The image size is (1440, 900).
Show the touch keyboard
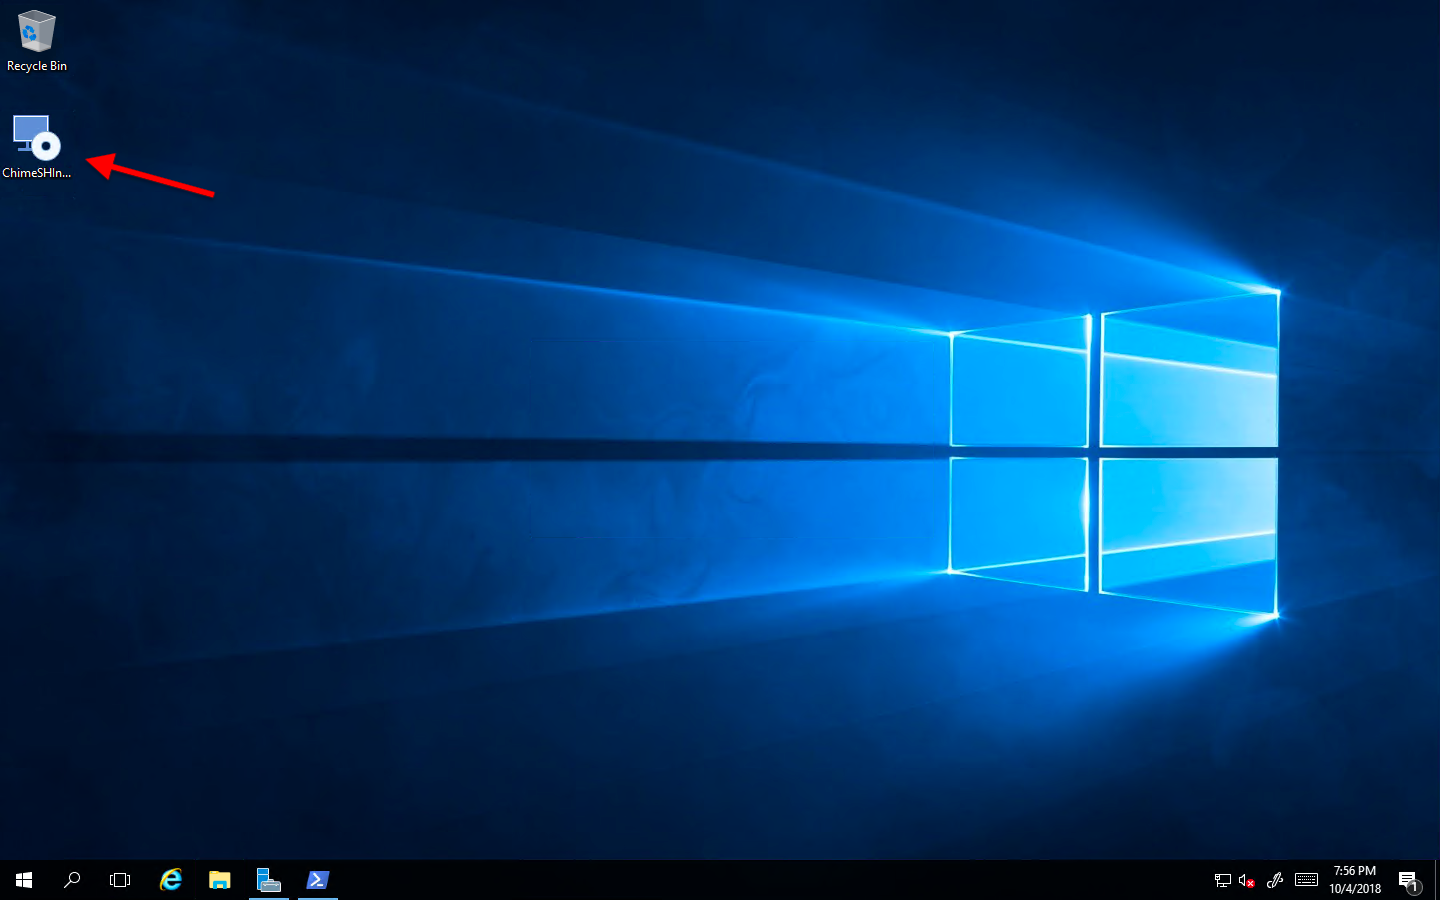point(1306,880)
